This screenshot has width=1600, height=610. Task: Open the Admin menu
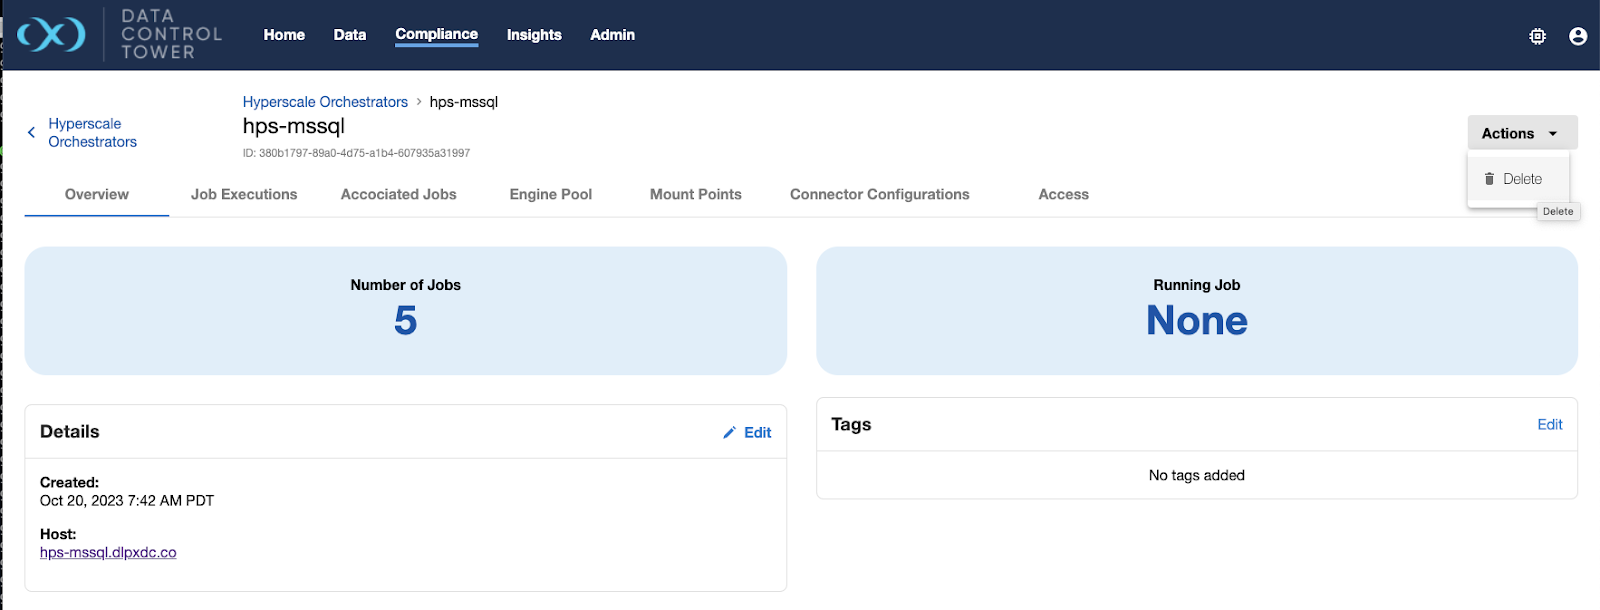click(612, 35)
